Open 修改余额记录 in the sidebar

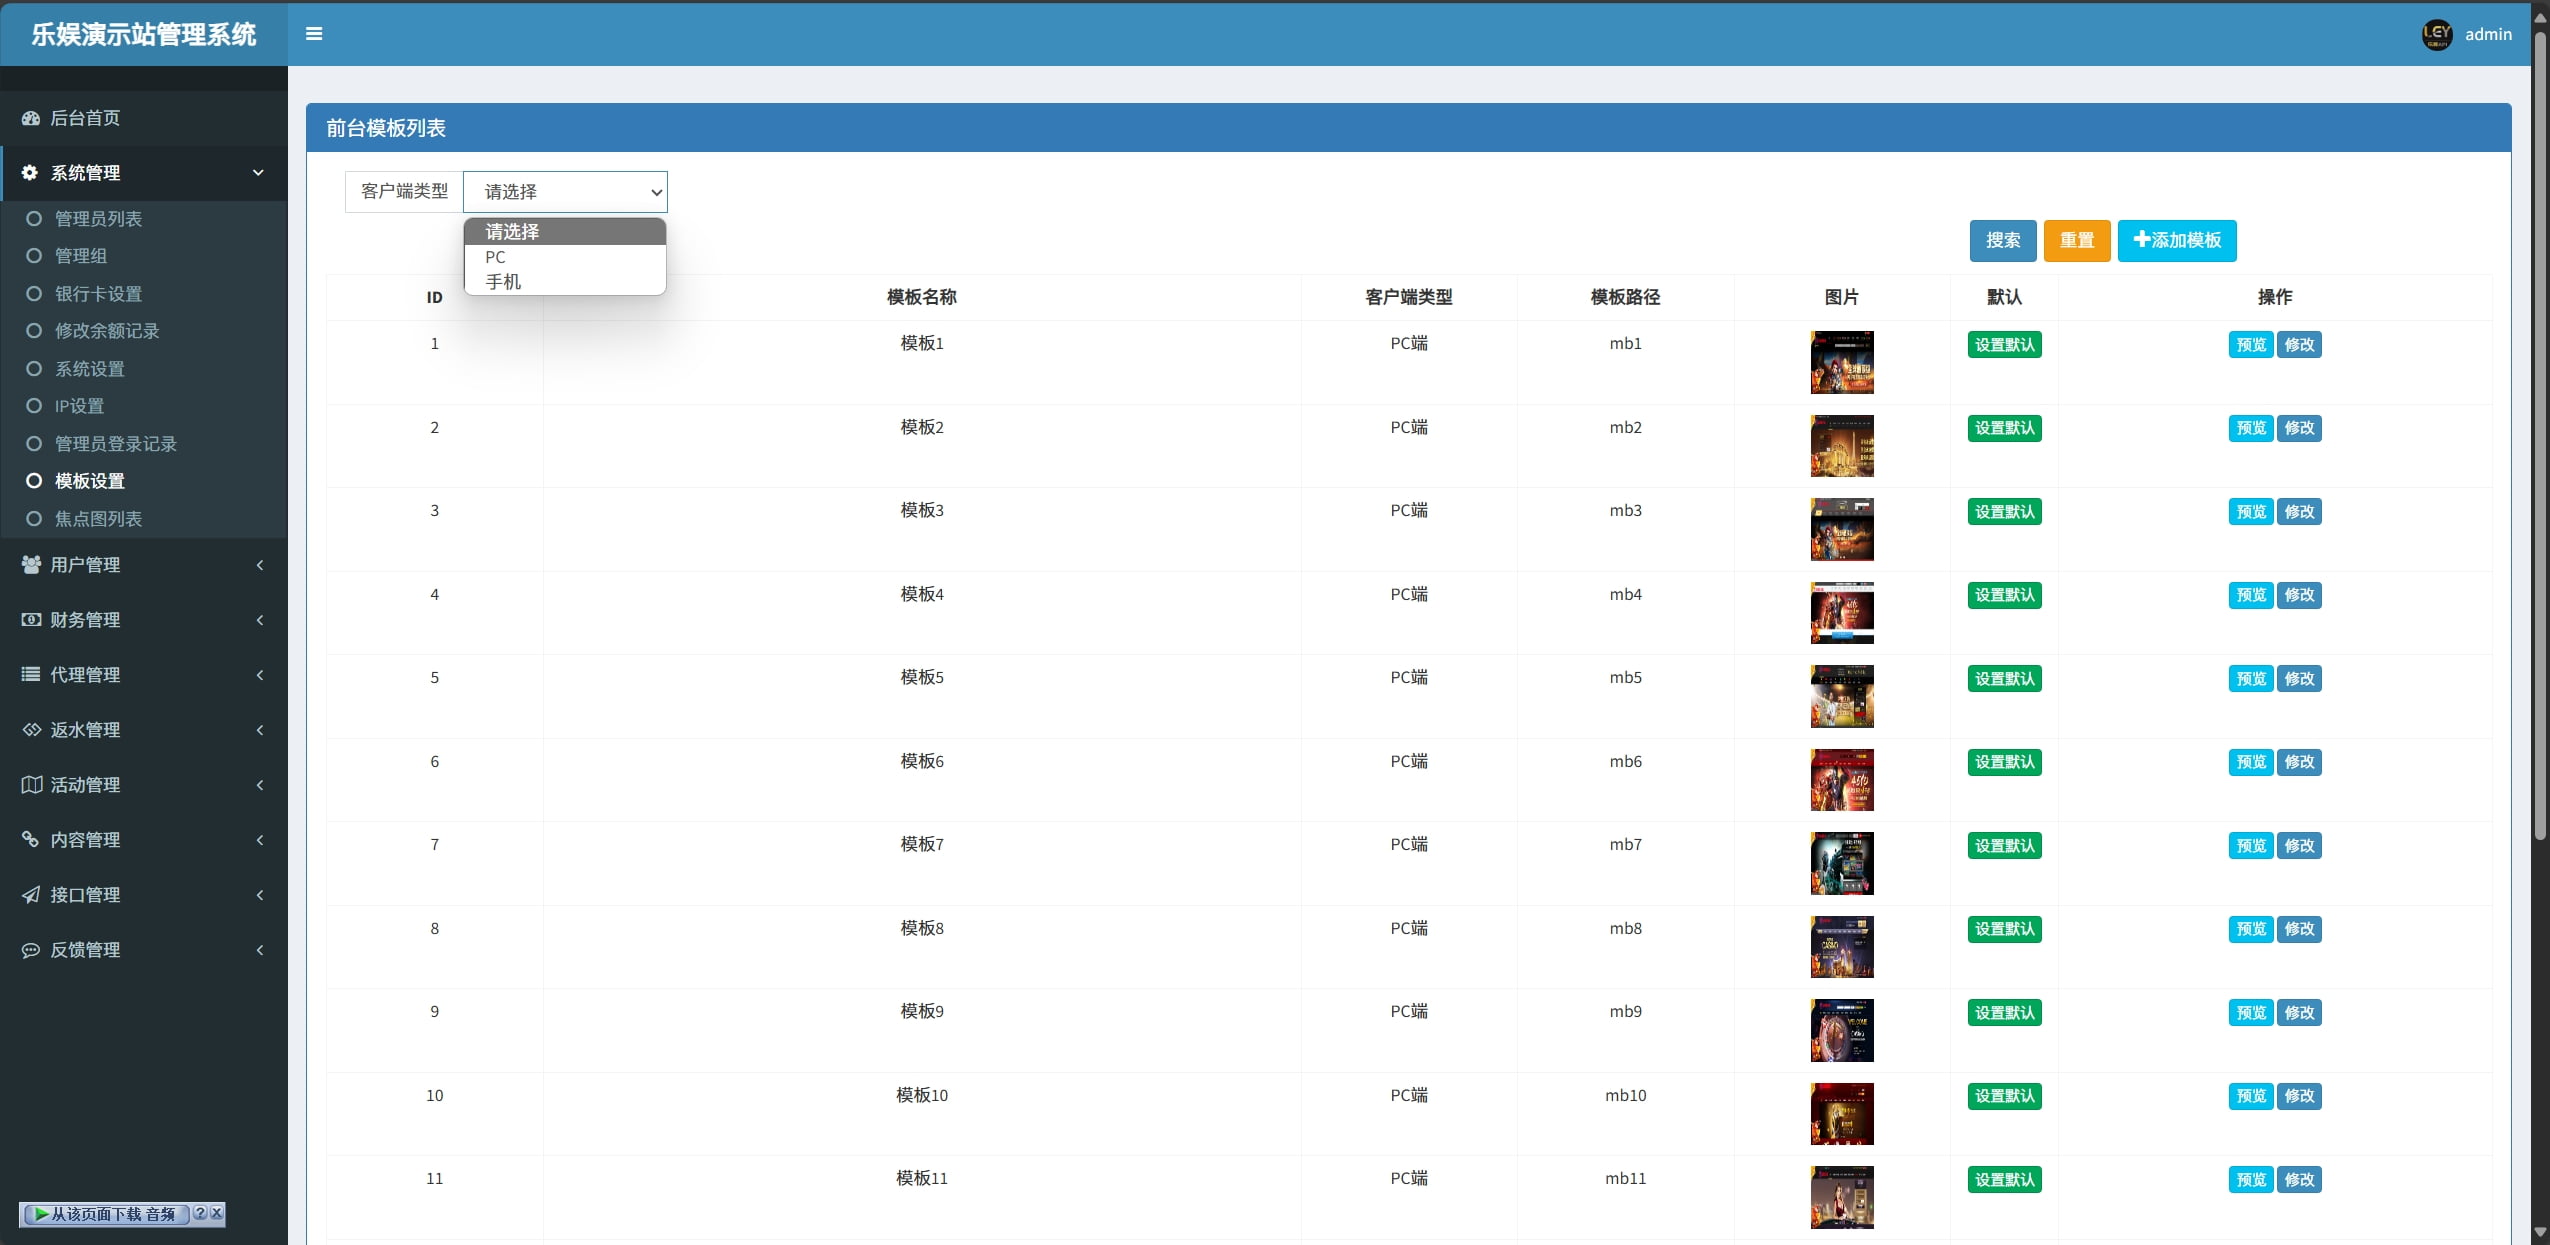pyautogui.click(x=107, y=331)
